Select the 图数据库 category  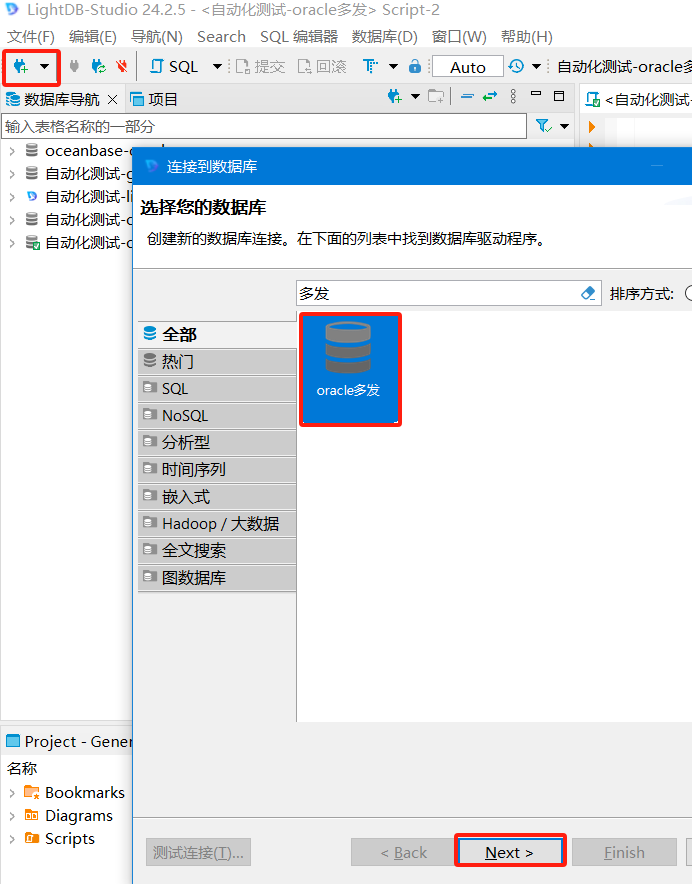click(x=217, y=578)
